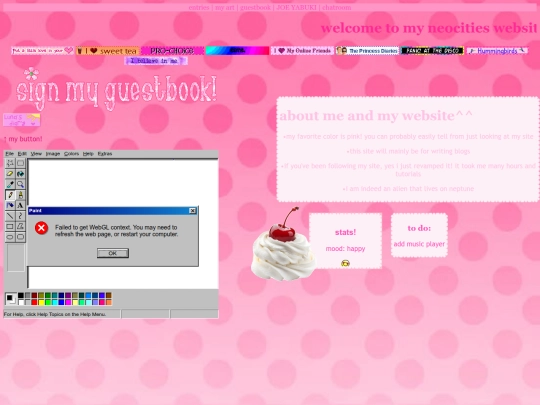Choose the Rounded Rectangle tool
540x405 pixels.
pos(20,237)
